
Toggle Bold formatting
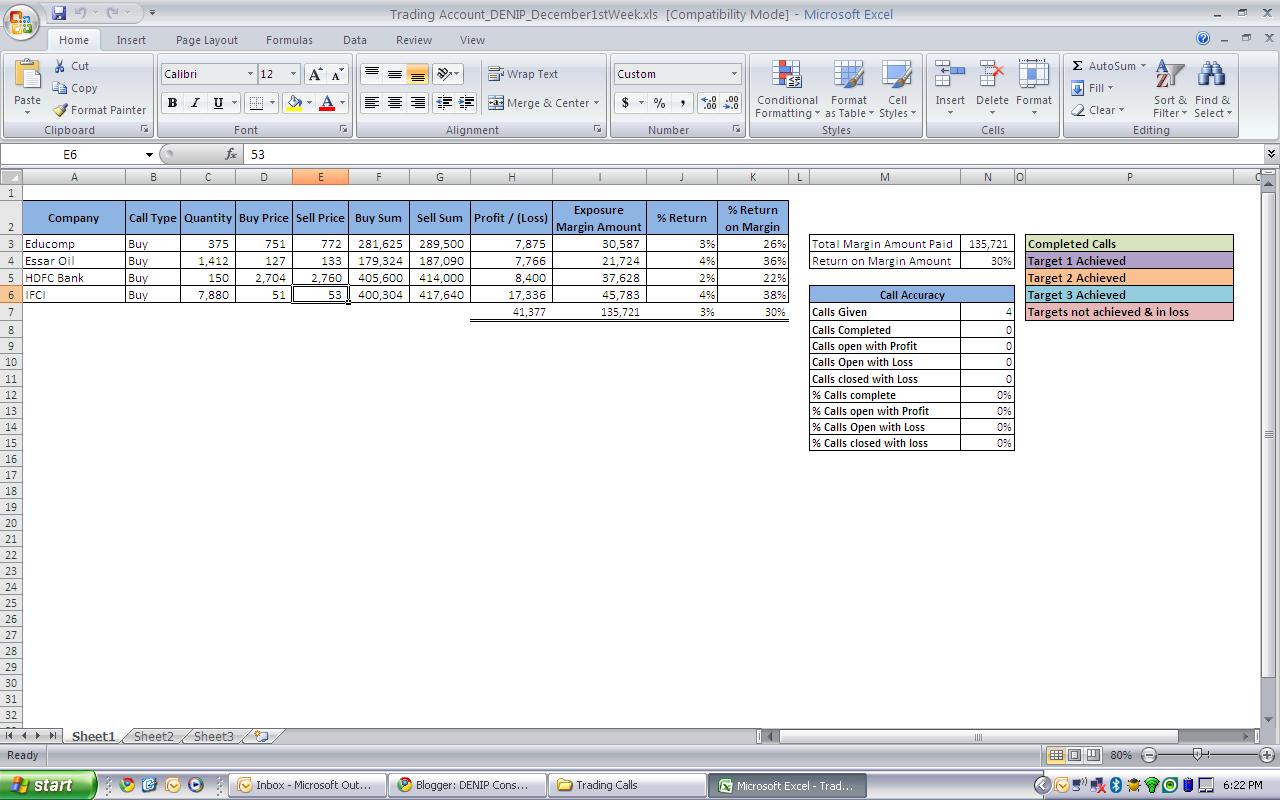pyautogui.click(x=172, y=103)
